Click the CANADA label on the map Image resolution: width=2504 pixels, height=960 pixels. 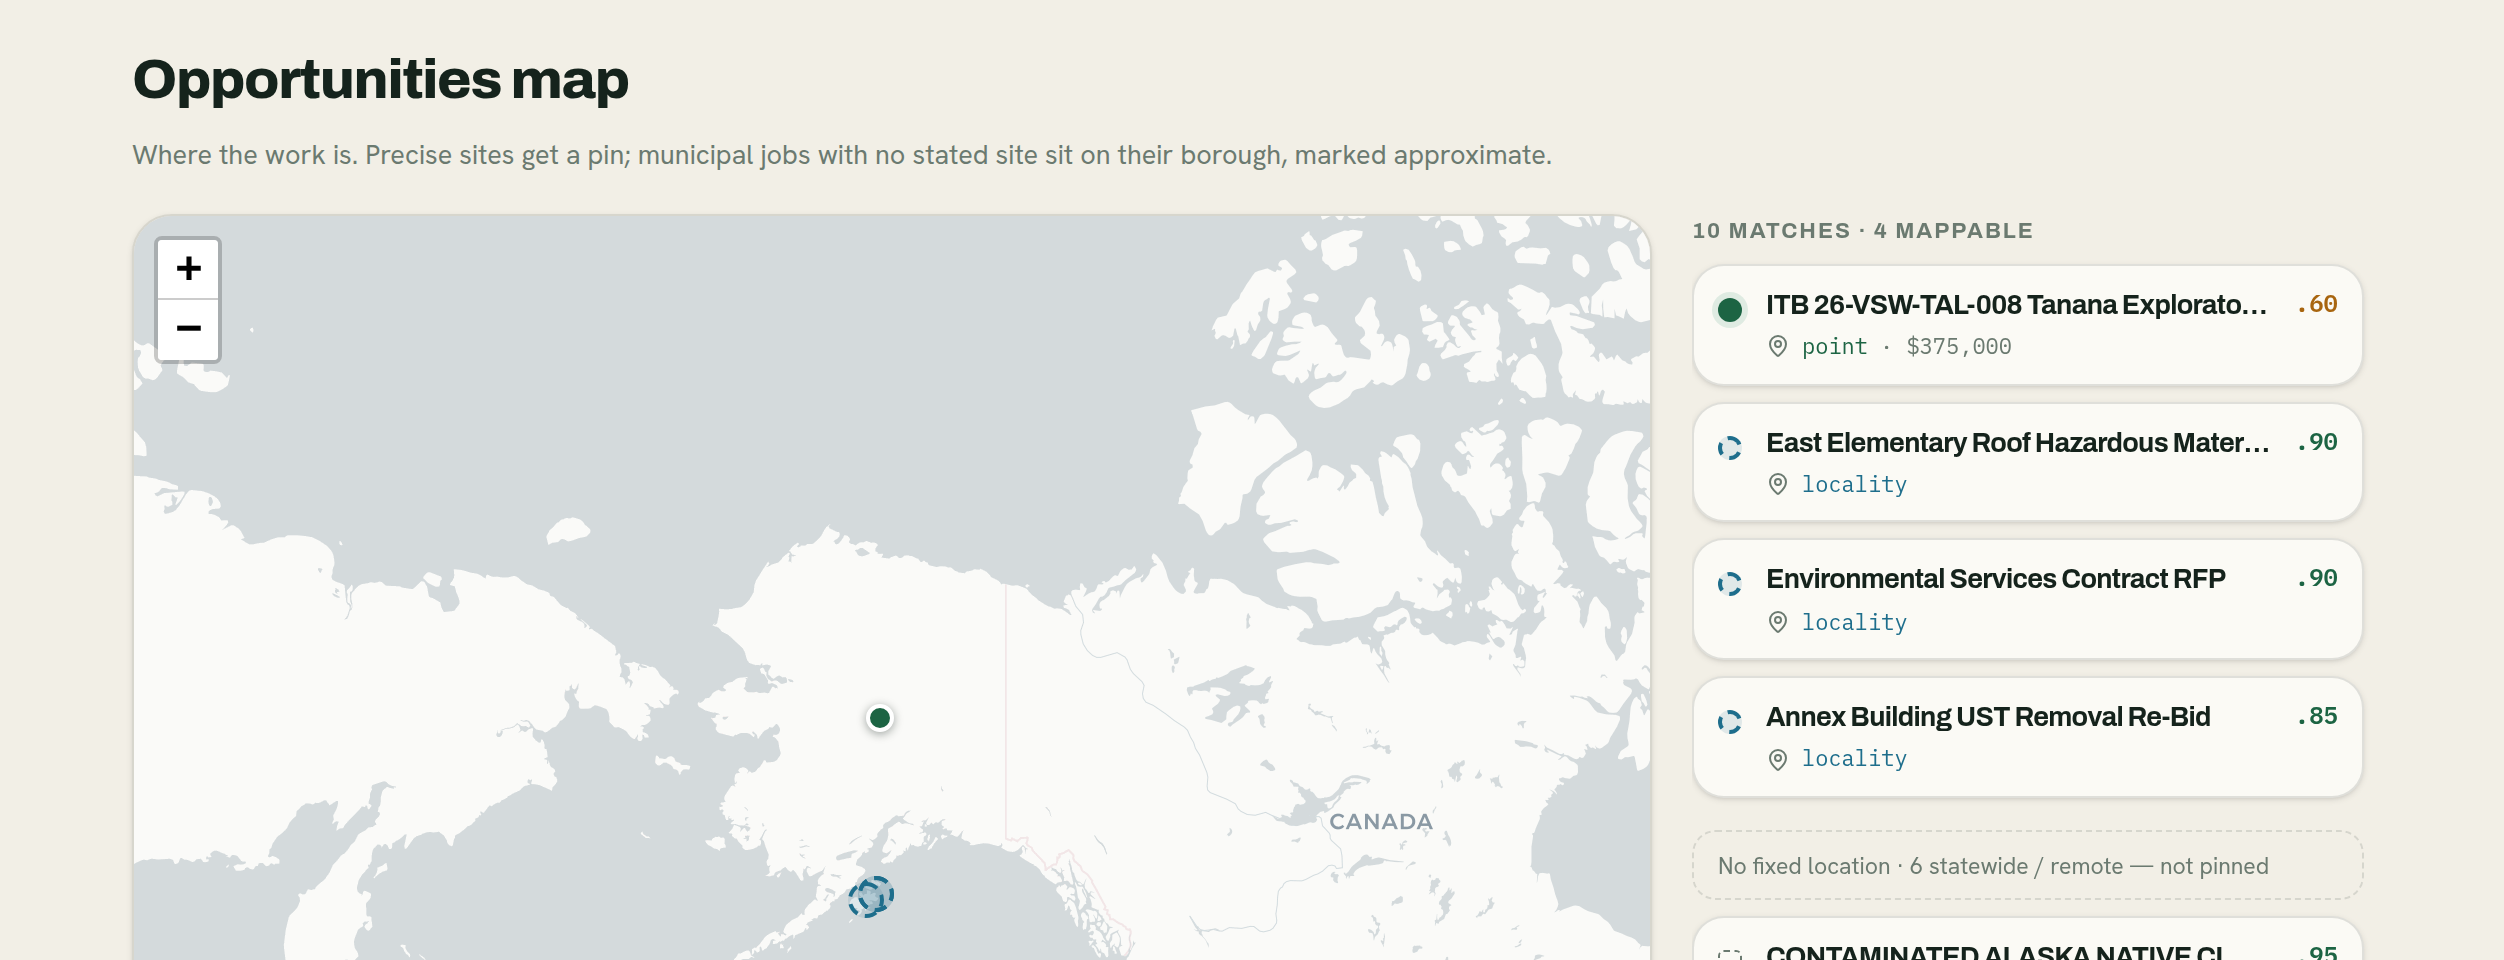(x=1380, y=822)
